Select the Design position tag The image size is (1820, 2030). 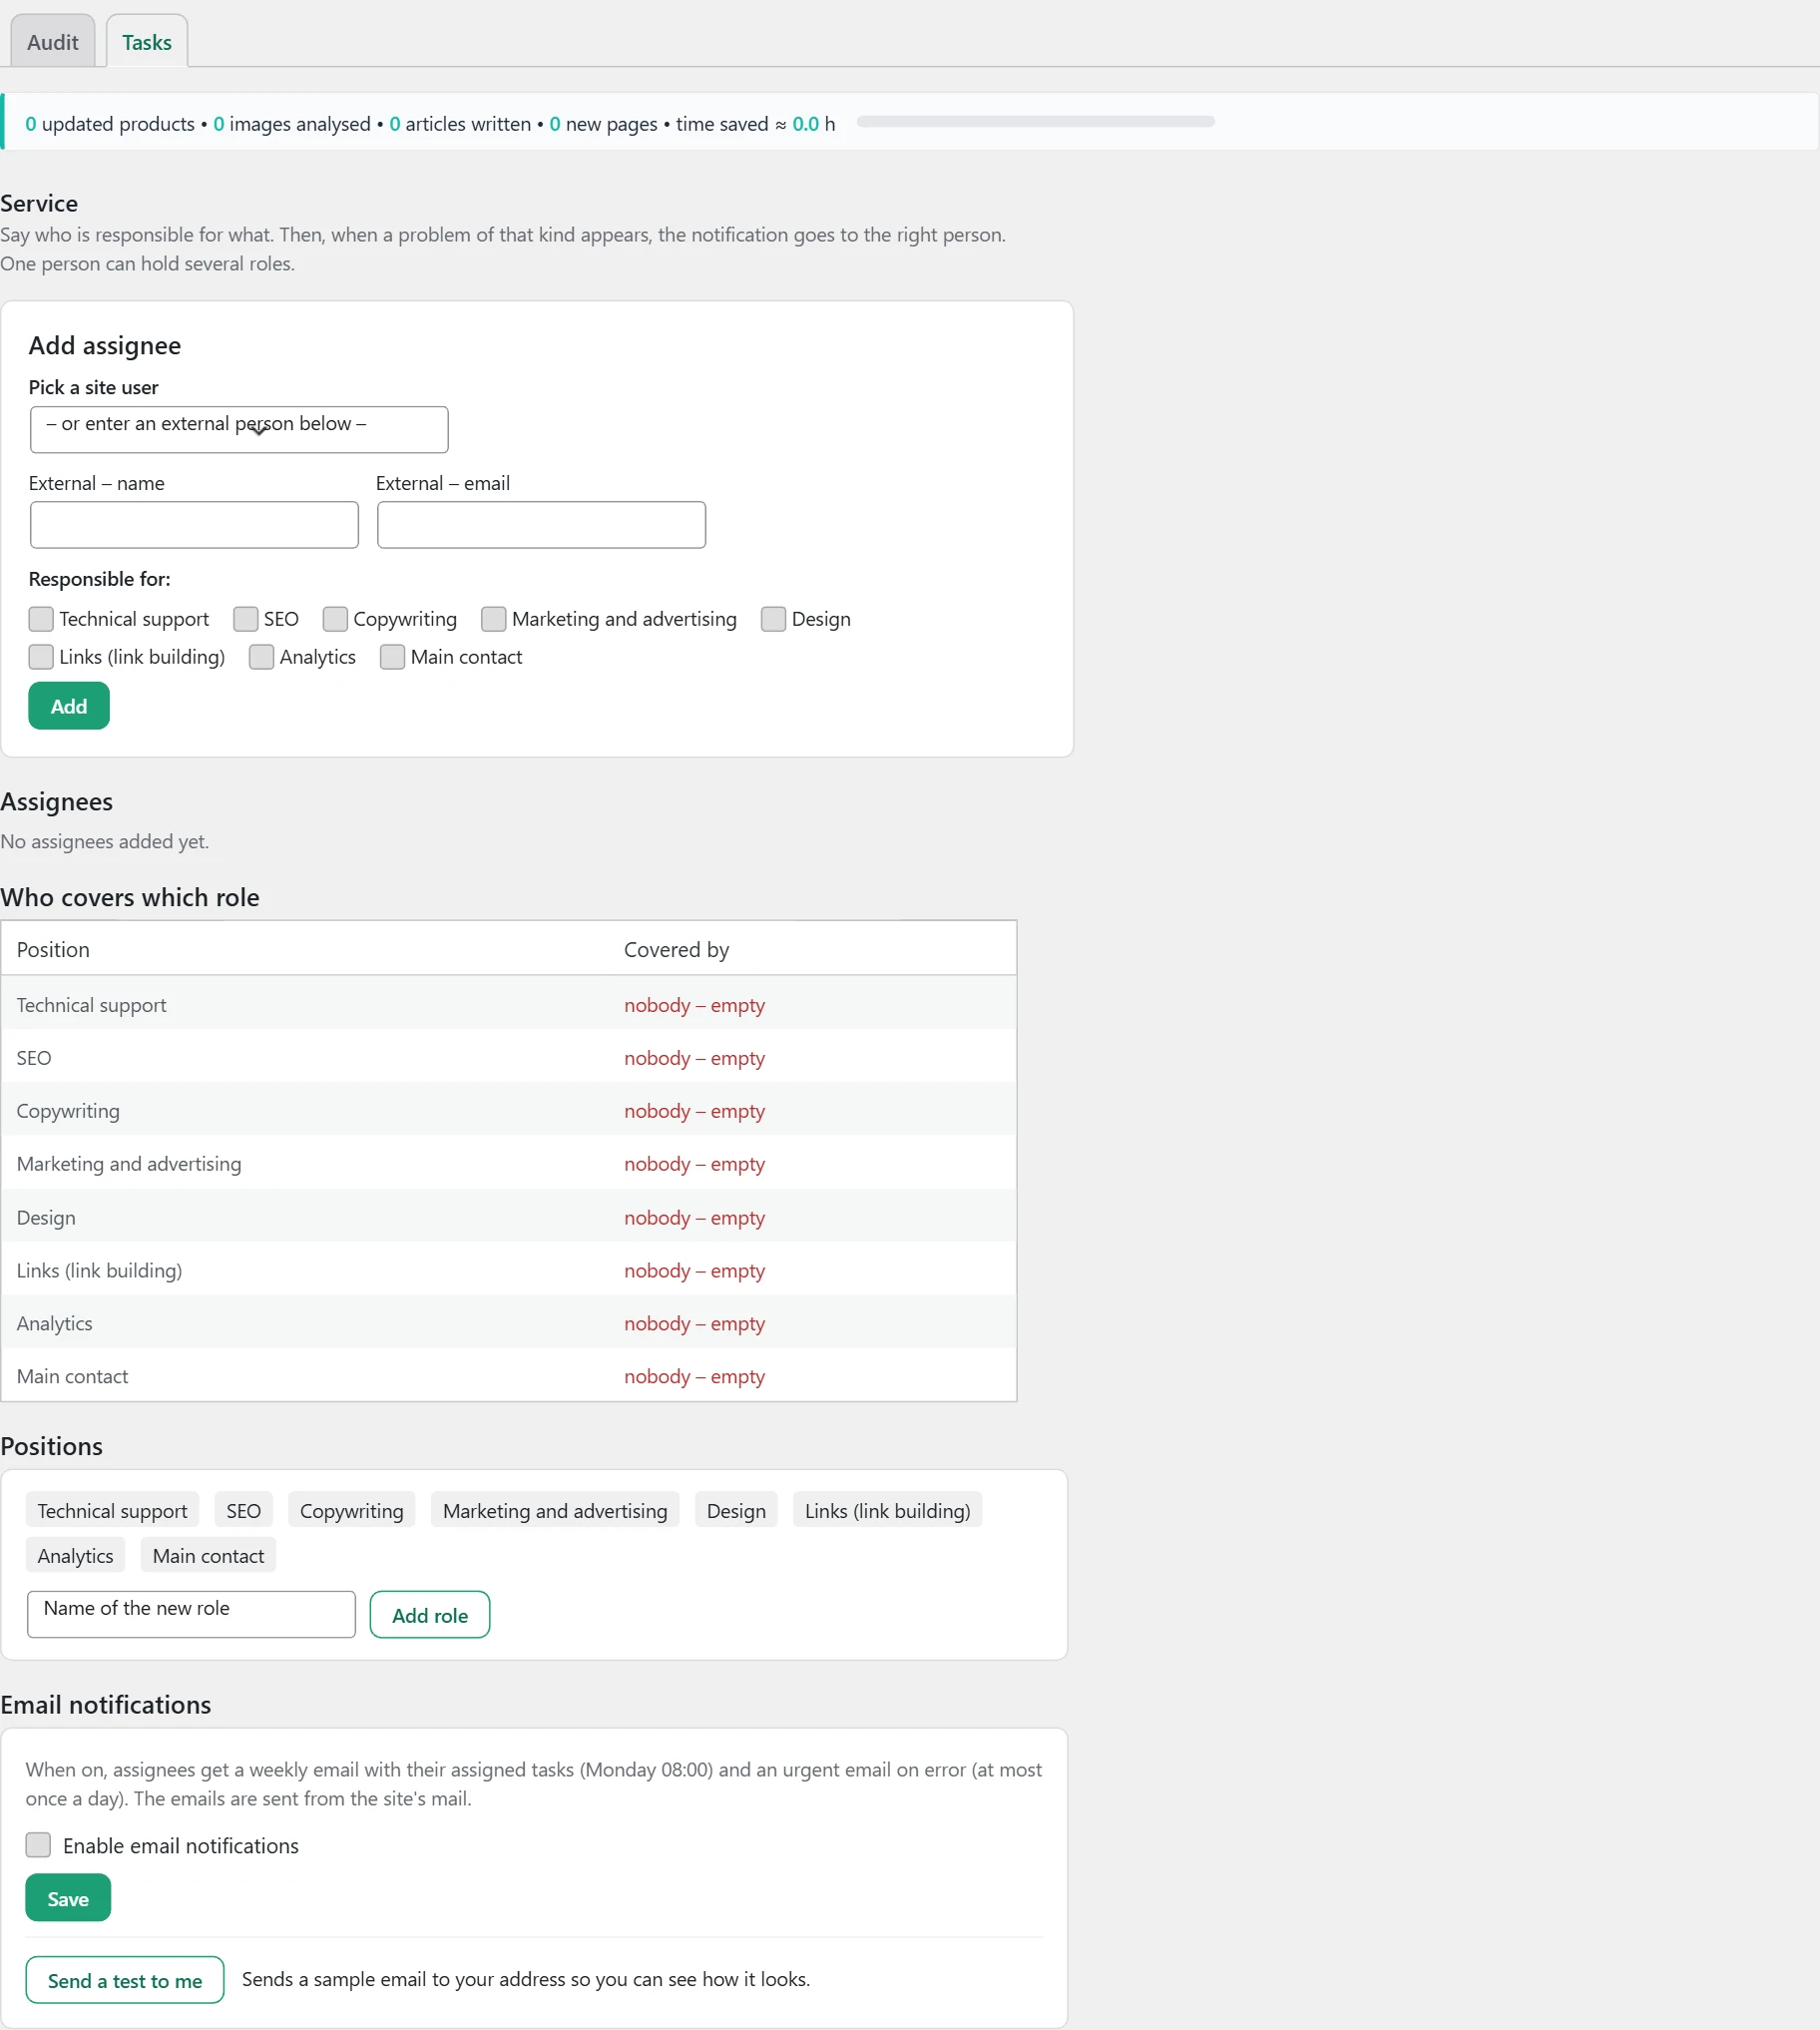[736, 1510]
